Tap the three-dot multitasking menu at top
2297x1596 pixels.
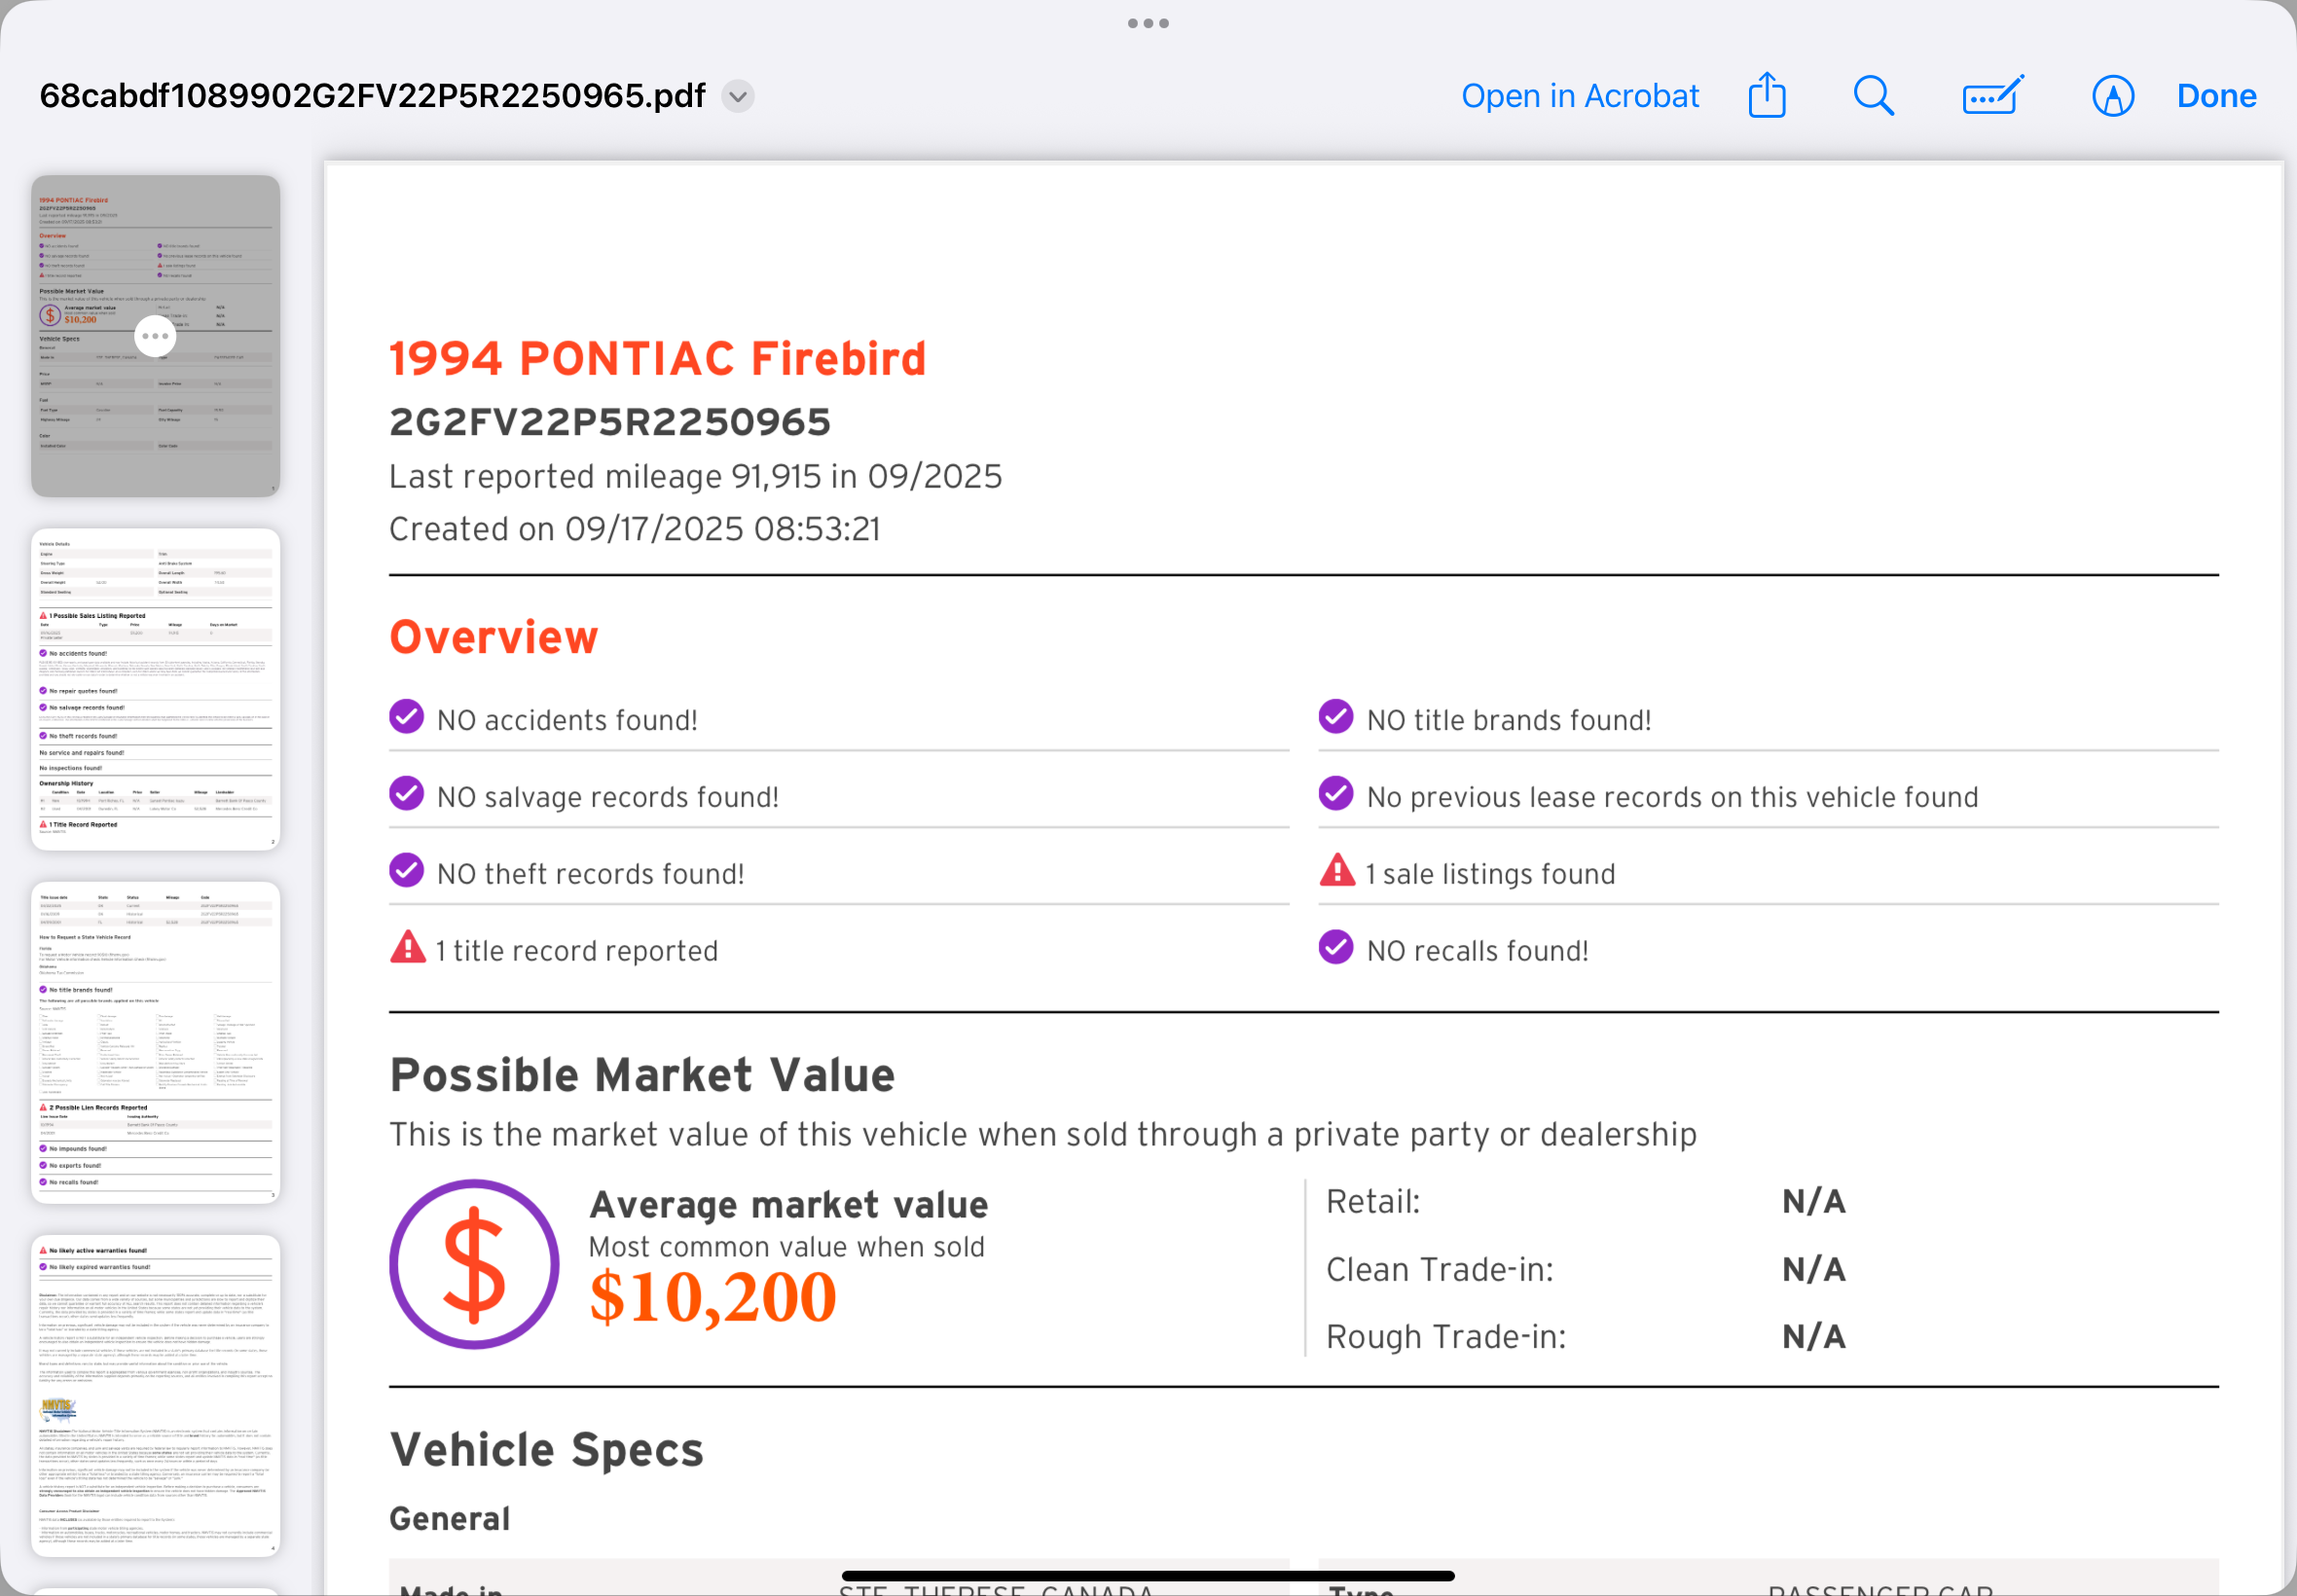(1148, 23)
